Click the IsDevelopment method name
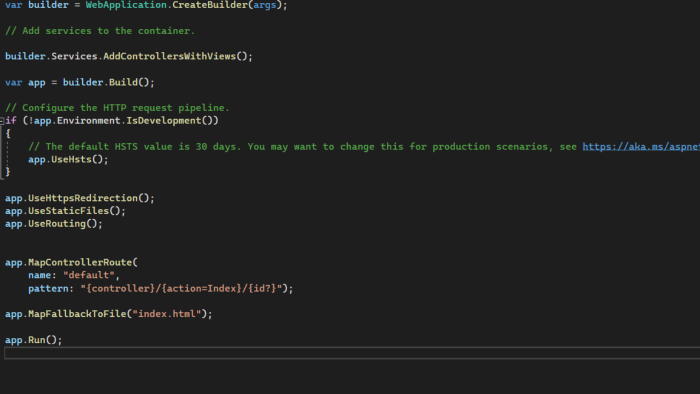 pos(164,121)
